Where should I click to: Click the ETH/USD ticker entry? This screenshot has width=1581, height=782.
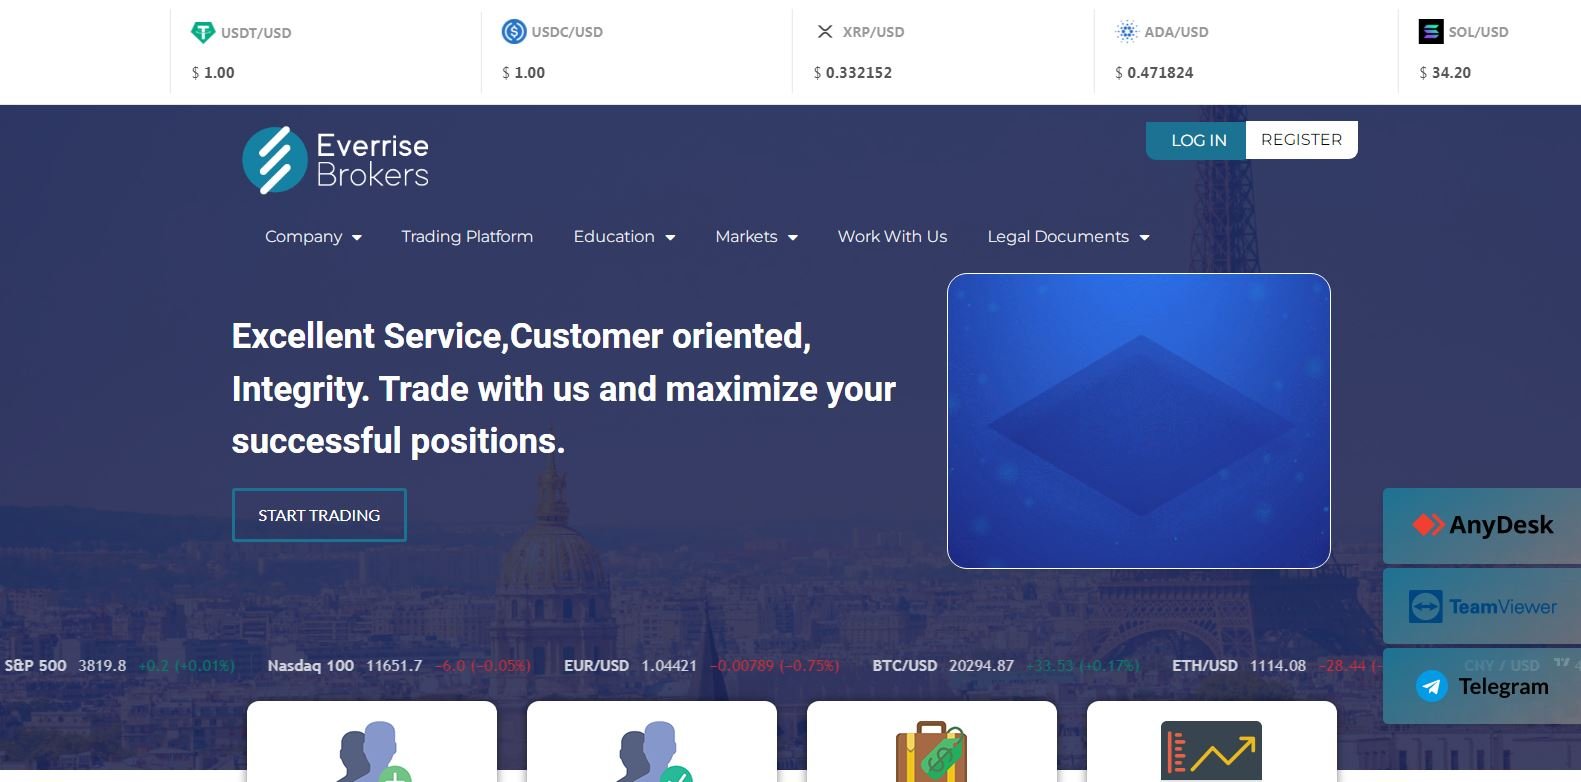tap(1275, 665)
